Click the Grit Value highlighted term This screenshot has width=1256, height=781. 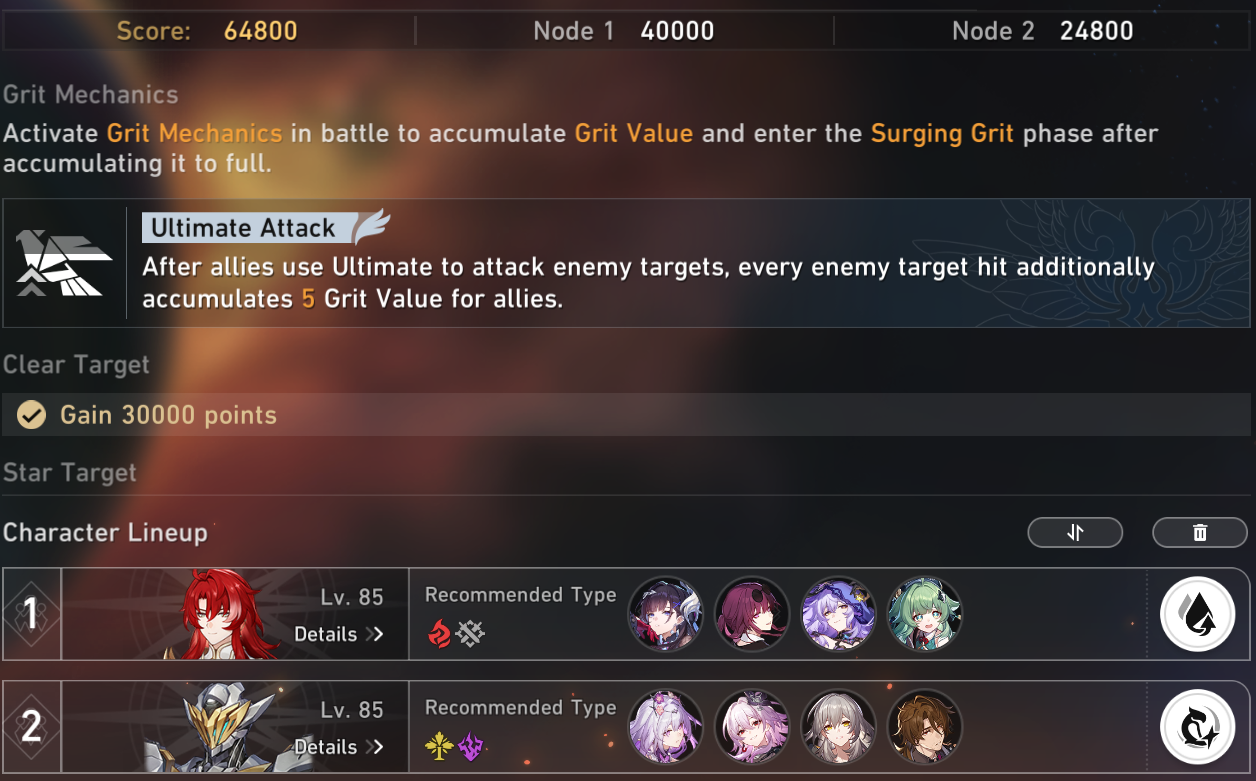point(634,133)
